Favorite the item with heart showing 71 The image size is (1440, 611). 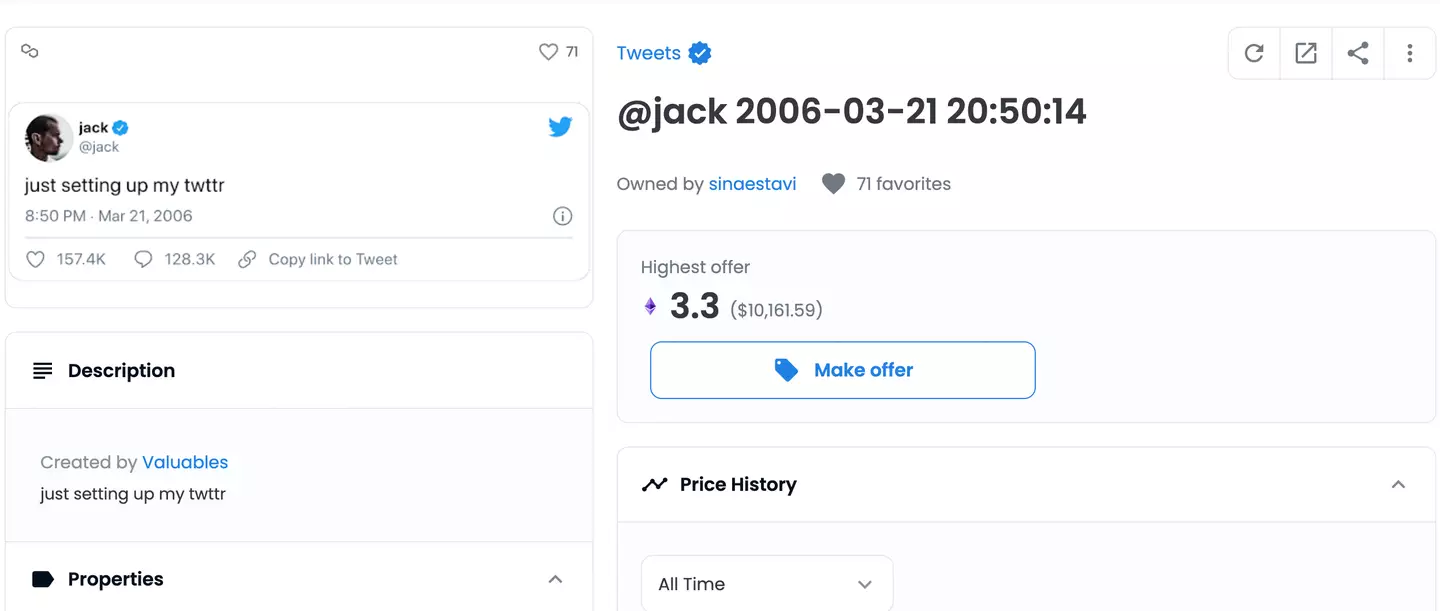click(548, 52)
